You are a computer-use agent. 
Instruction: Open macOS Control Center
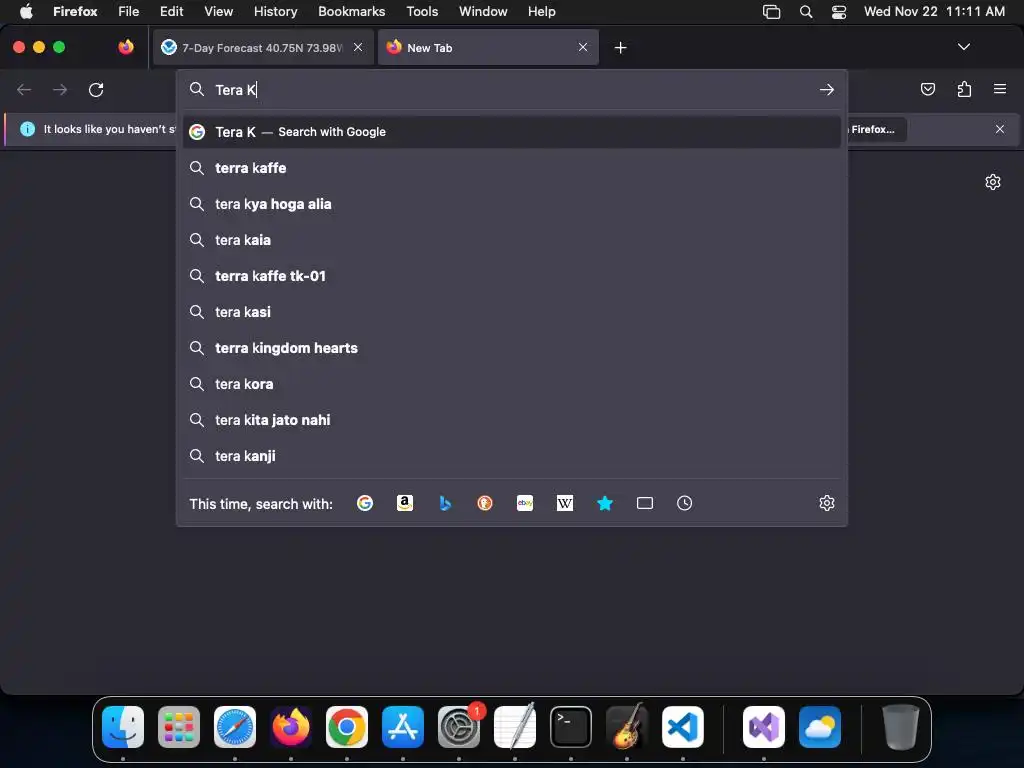[839, 12]
